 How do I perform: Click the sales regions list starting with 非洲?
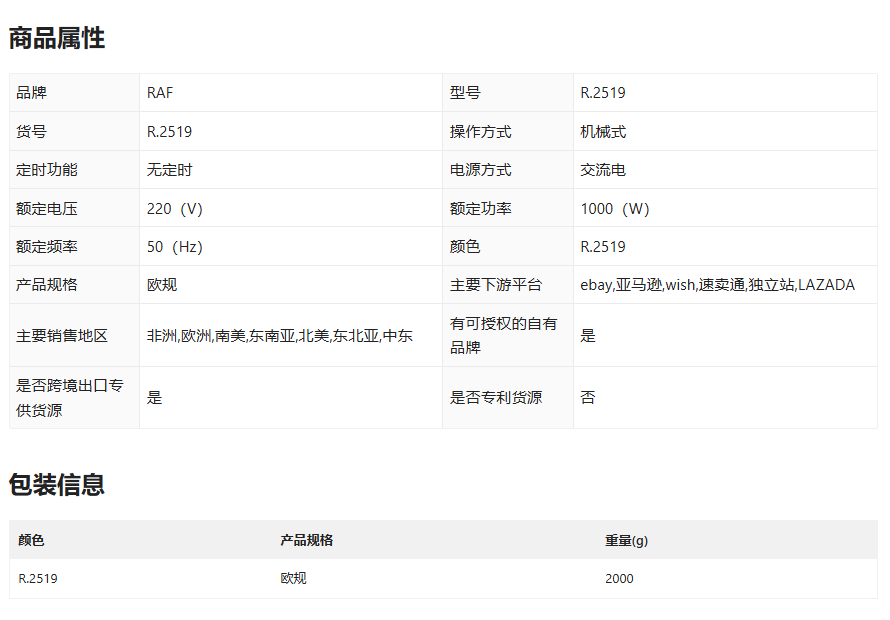click(279, 336)
